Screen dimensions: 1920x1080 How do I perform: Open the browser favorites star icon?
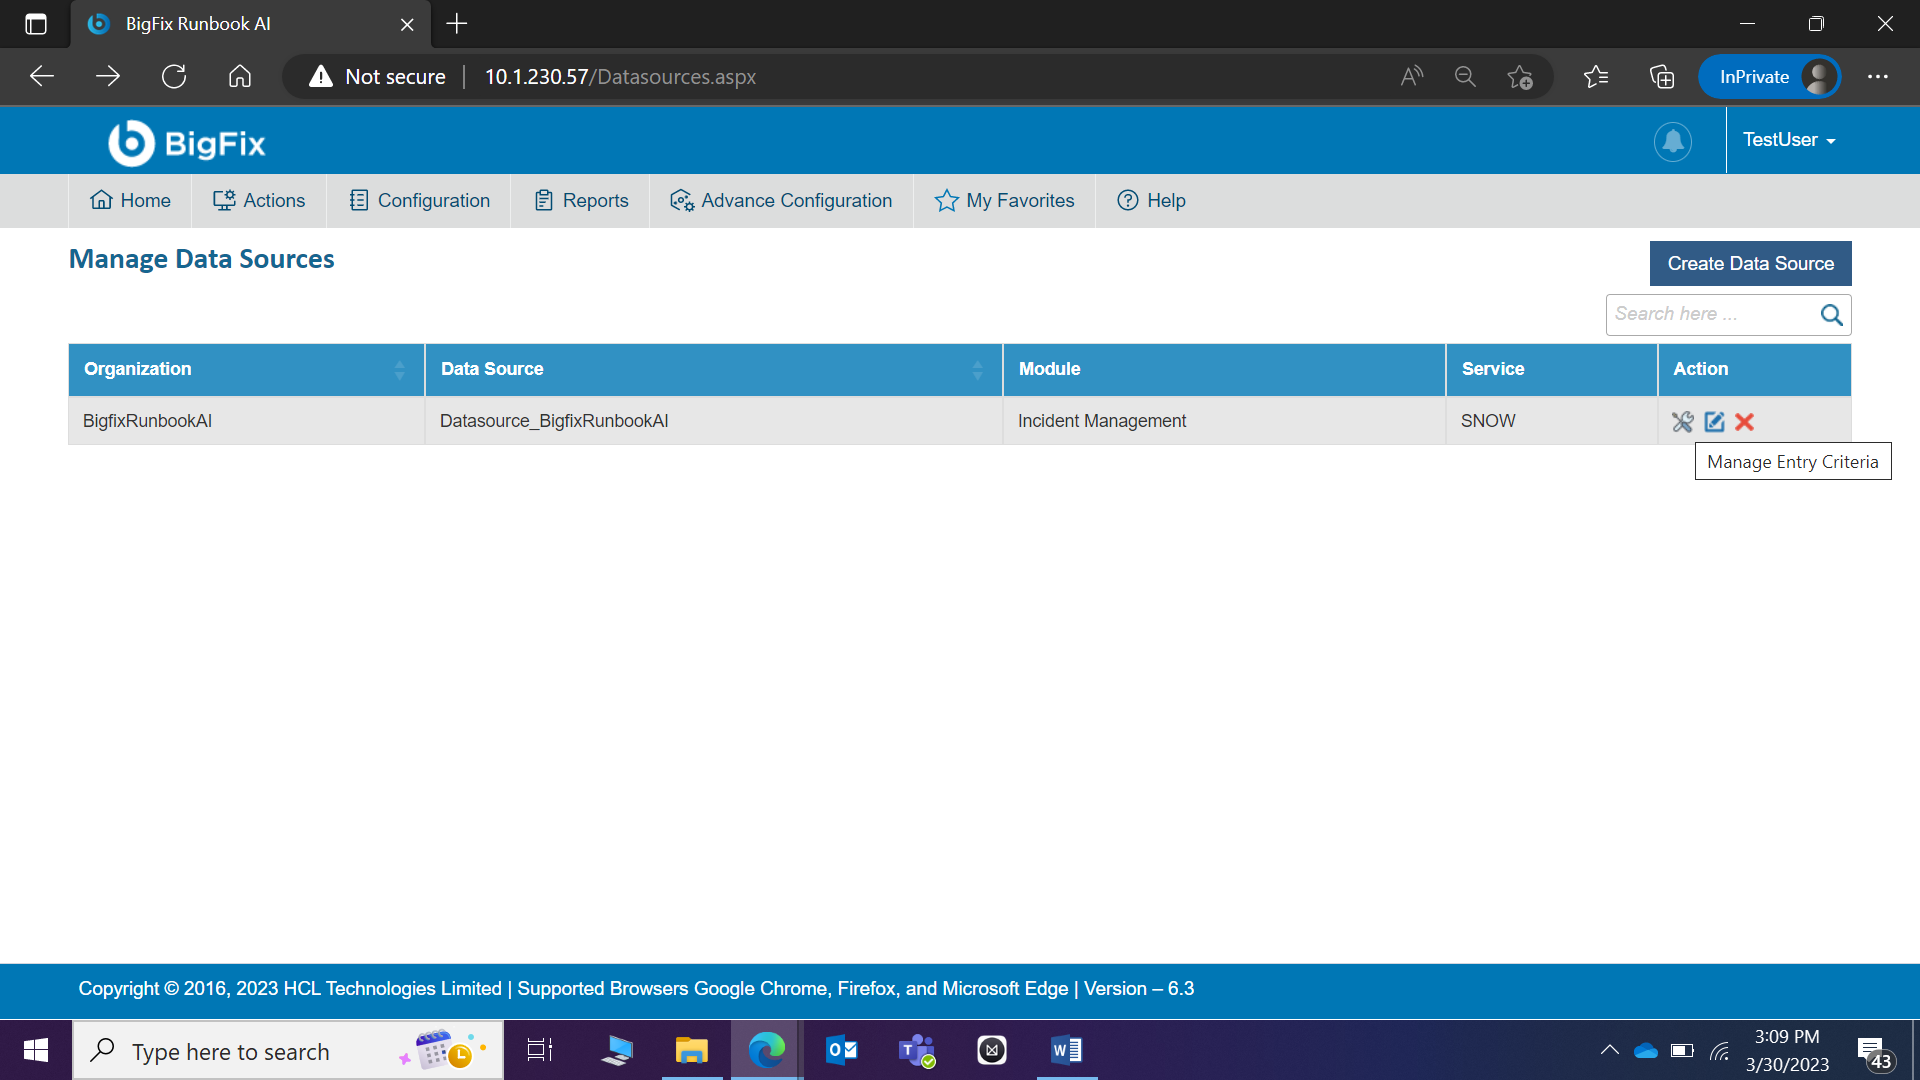(x=1596, y=77)
